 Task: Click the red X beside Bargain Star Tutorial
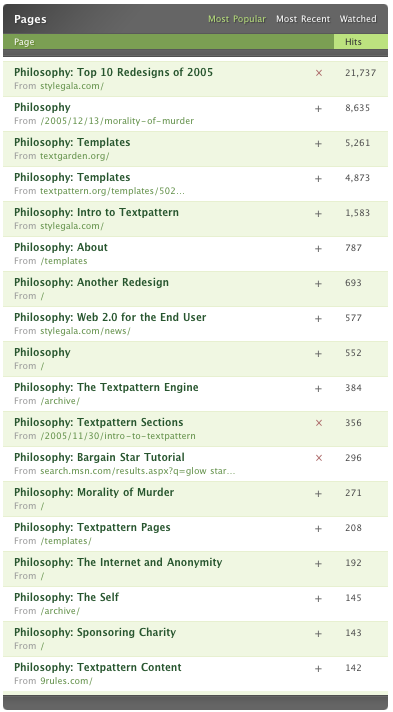[x=318, y=458]
